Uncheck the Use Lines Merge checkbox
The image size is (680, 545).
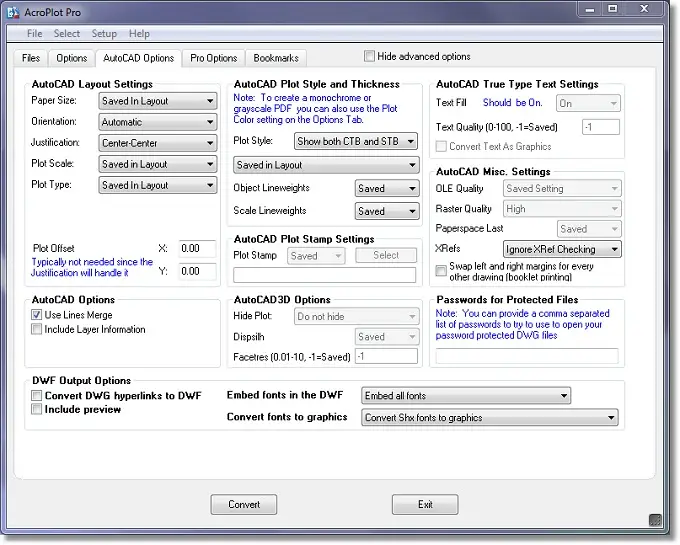[x=36, y=315]
